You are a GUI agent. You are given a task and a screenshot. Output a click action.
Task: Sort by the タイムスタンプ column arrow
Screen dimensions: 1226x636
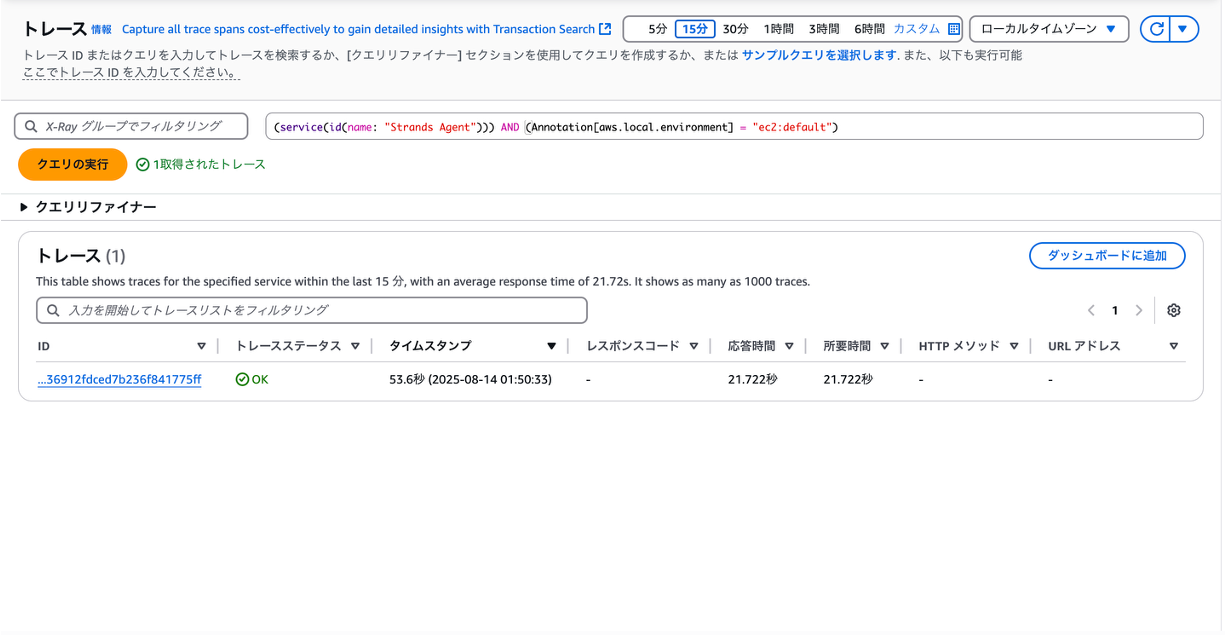tap(551, 346)
